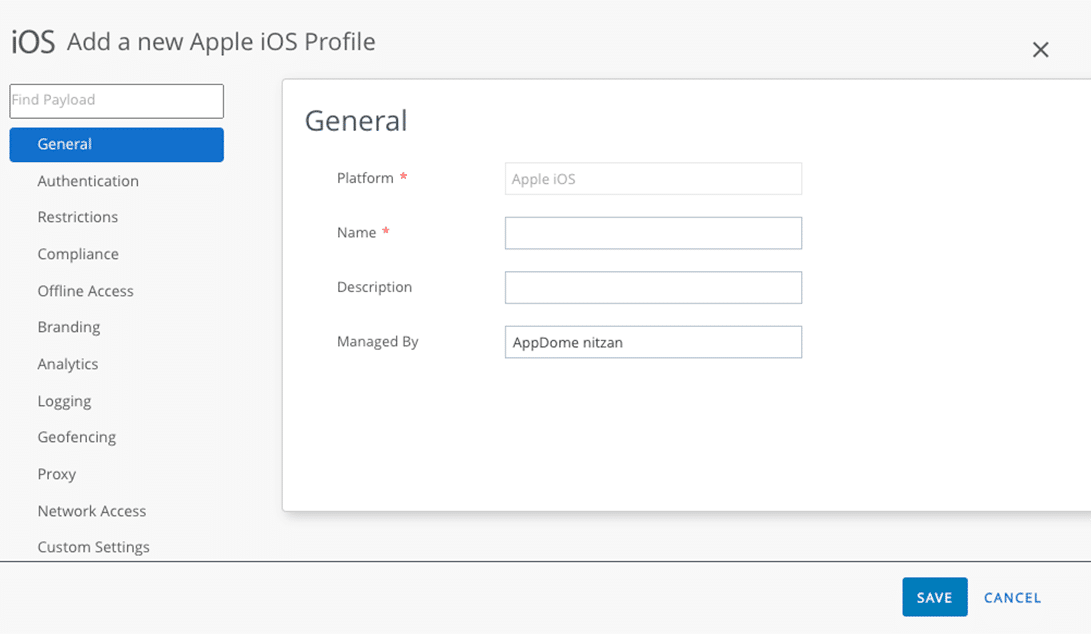The height and width of the screenshot is (634, 1091).
Task: Select Offline Access in the sidebar
Action: point(85,291)
